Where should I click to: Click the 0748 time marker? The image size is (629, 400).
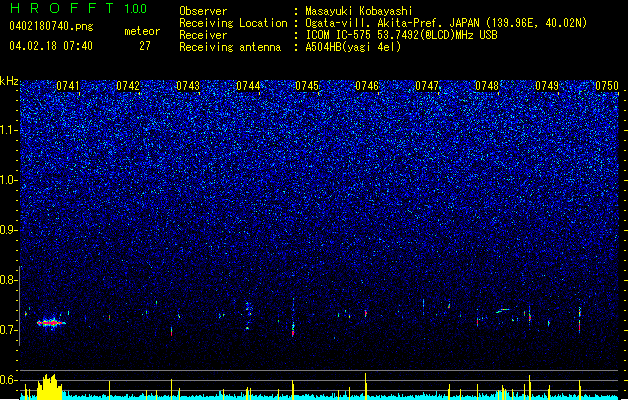pyautogui.click(x=487, y=86)
